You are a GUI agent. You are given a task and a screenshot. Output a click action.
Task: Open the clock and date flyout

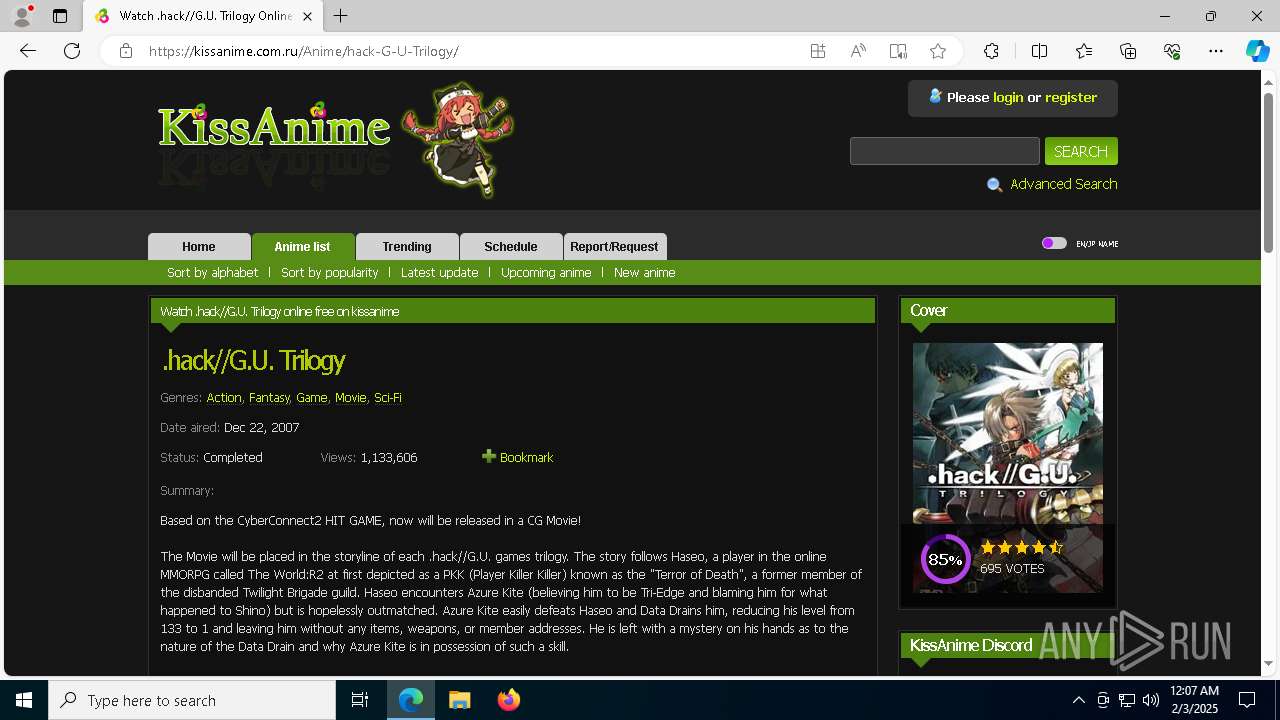pyautogui.click(x=1194, y=700)
